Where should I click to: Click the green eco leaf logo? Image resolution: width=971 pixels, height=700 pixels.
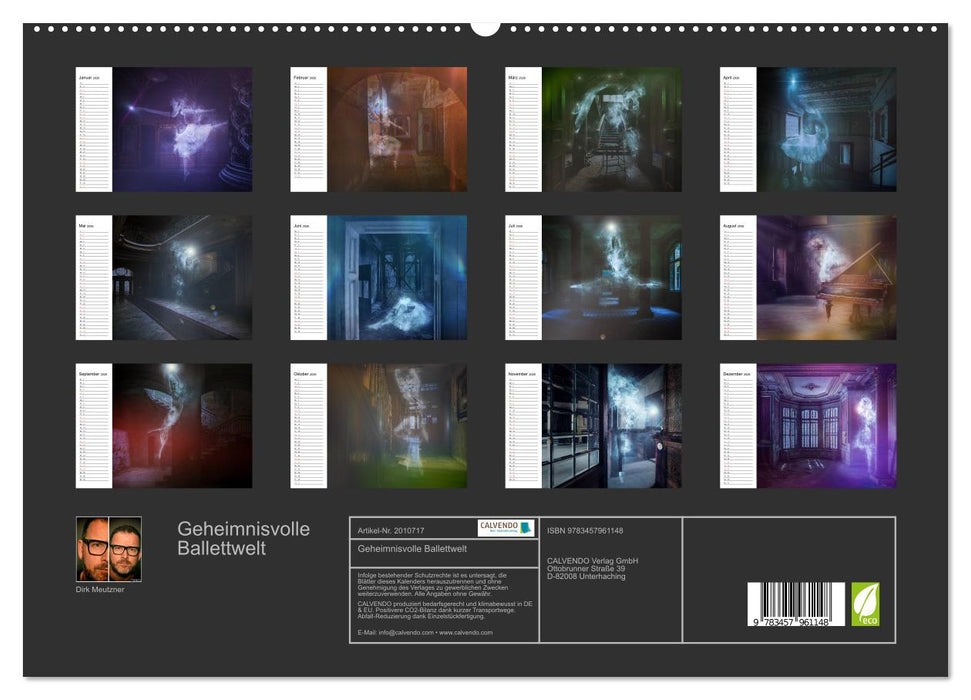point(868,602)
